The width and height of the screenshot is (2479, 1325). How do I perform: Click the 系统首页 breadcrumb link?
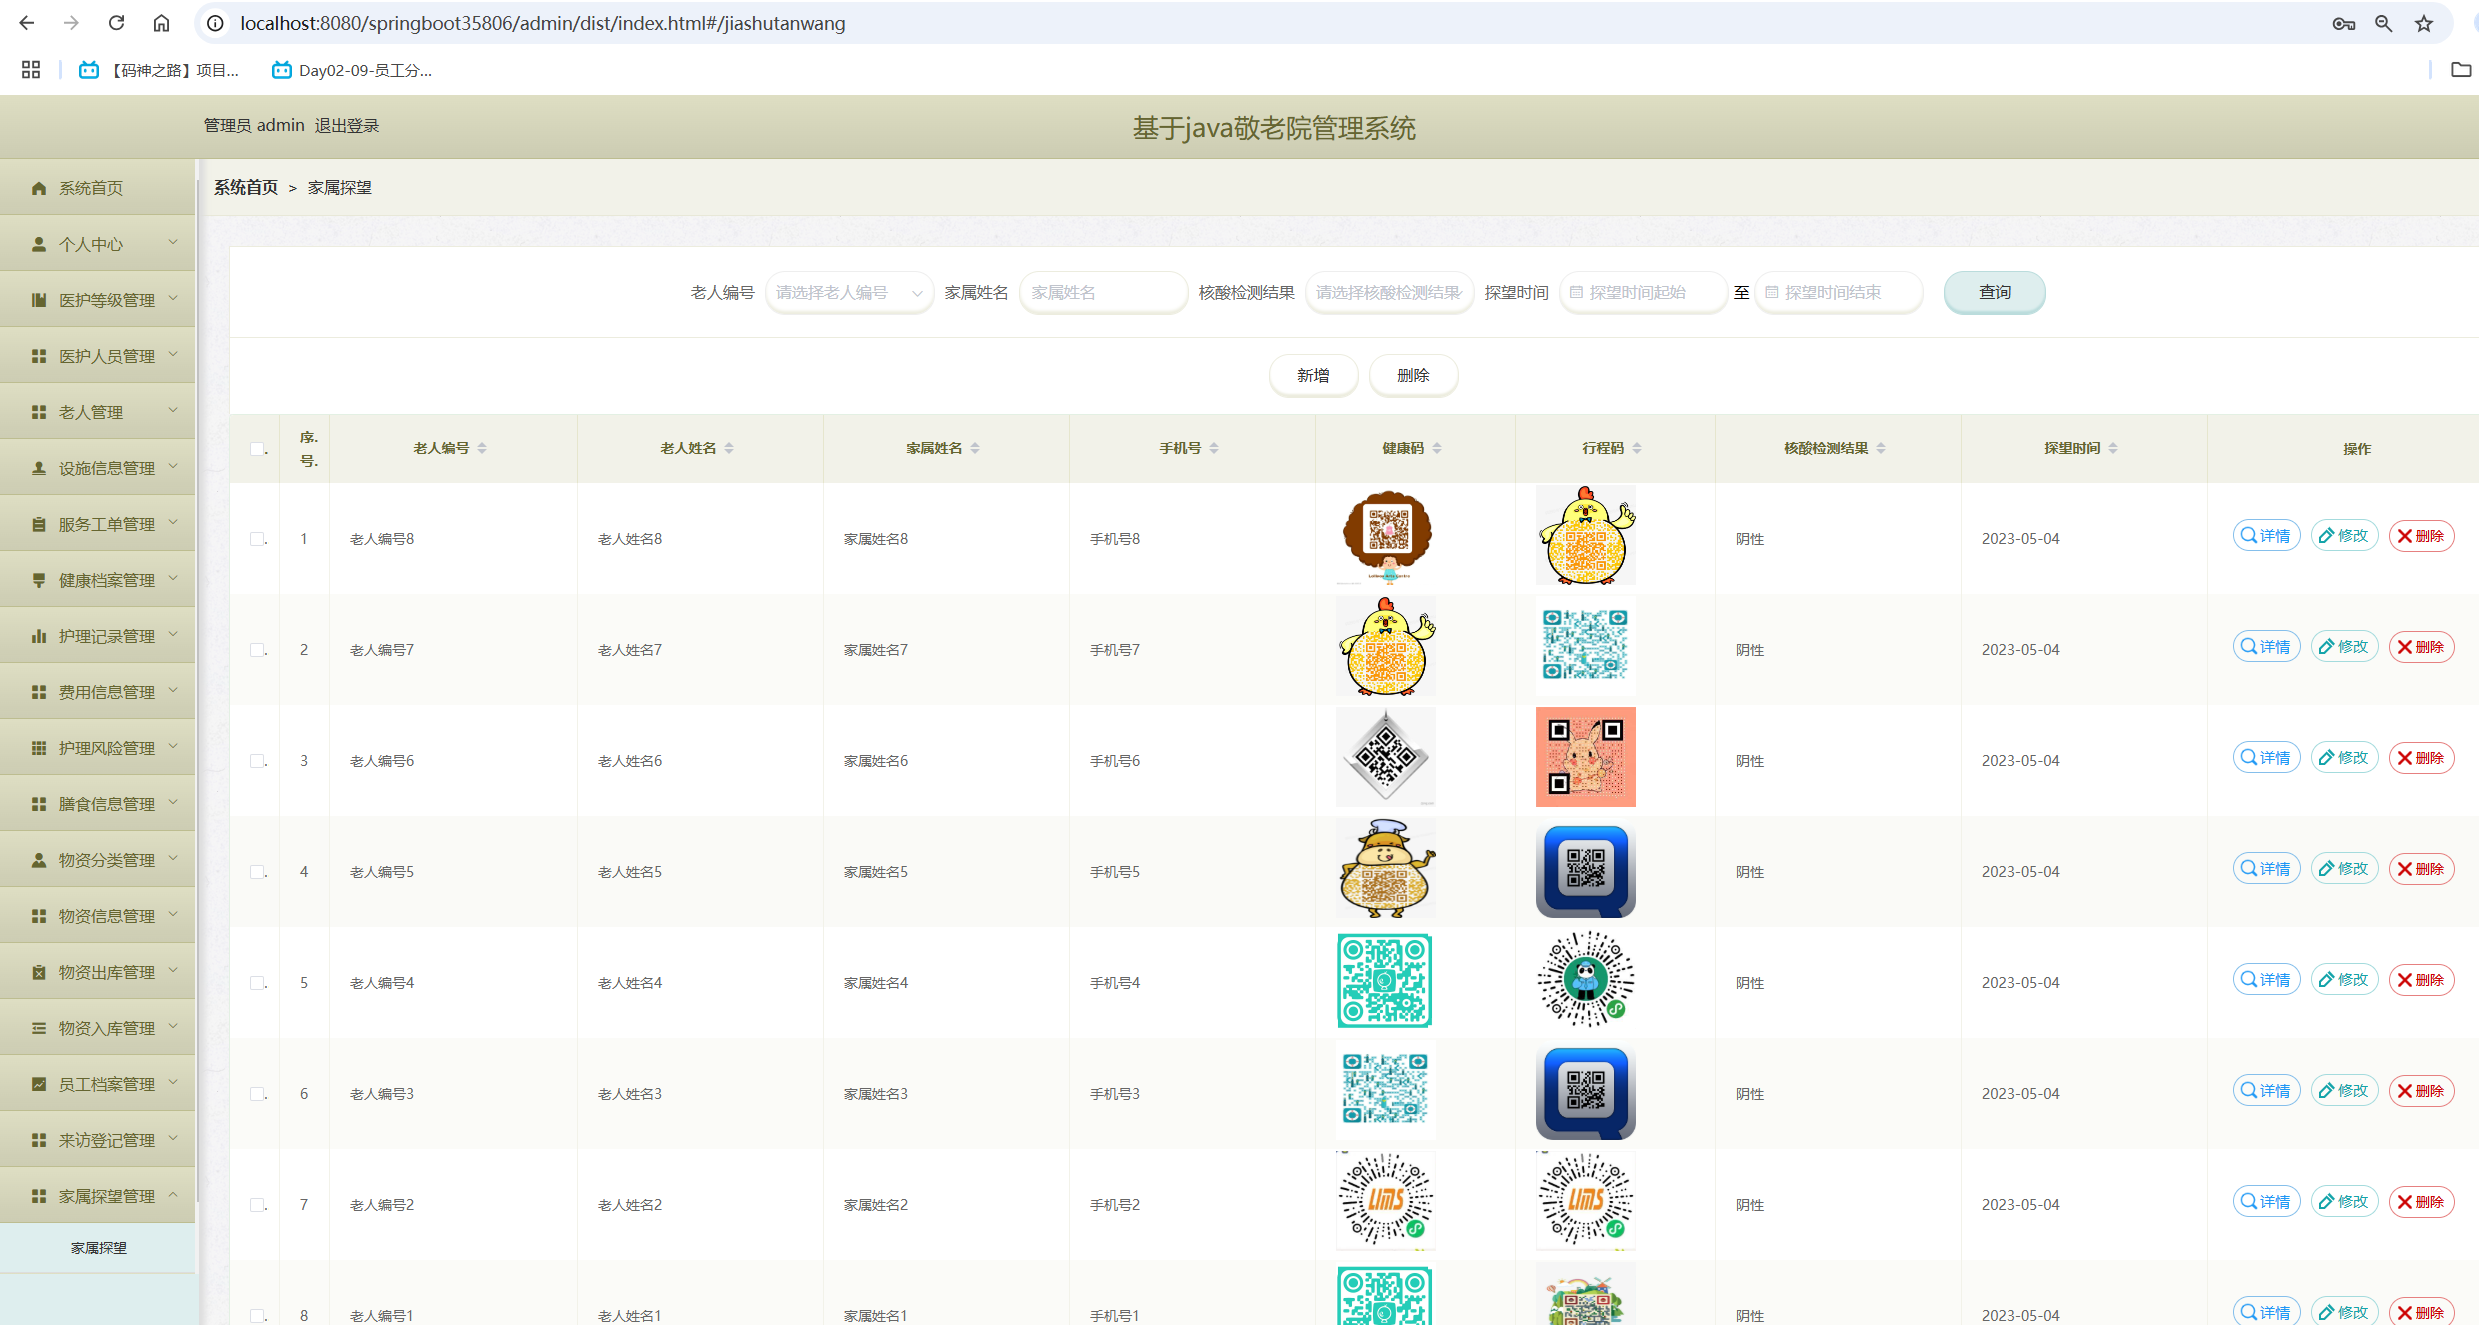click(x=246, y=188)
